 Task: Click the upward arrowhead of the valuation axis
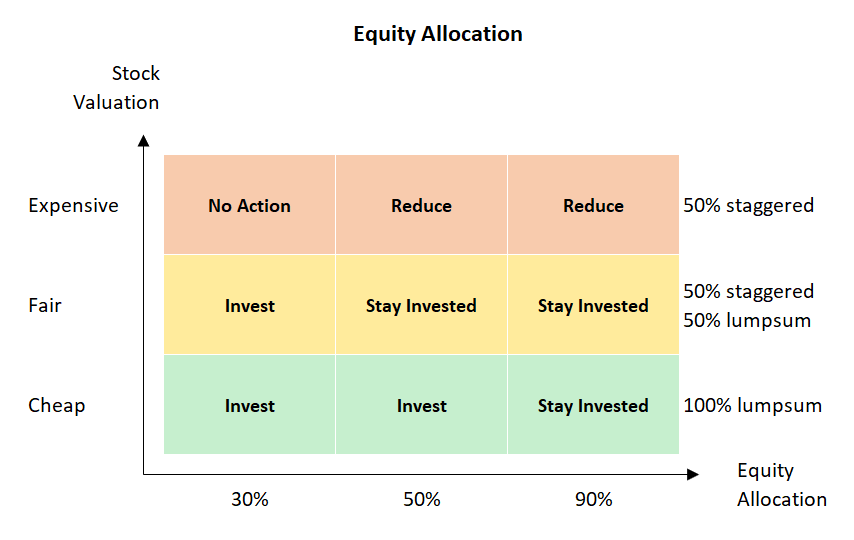pos(143,141)
